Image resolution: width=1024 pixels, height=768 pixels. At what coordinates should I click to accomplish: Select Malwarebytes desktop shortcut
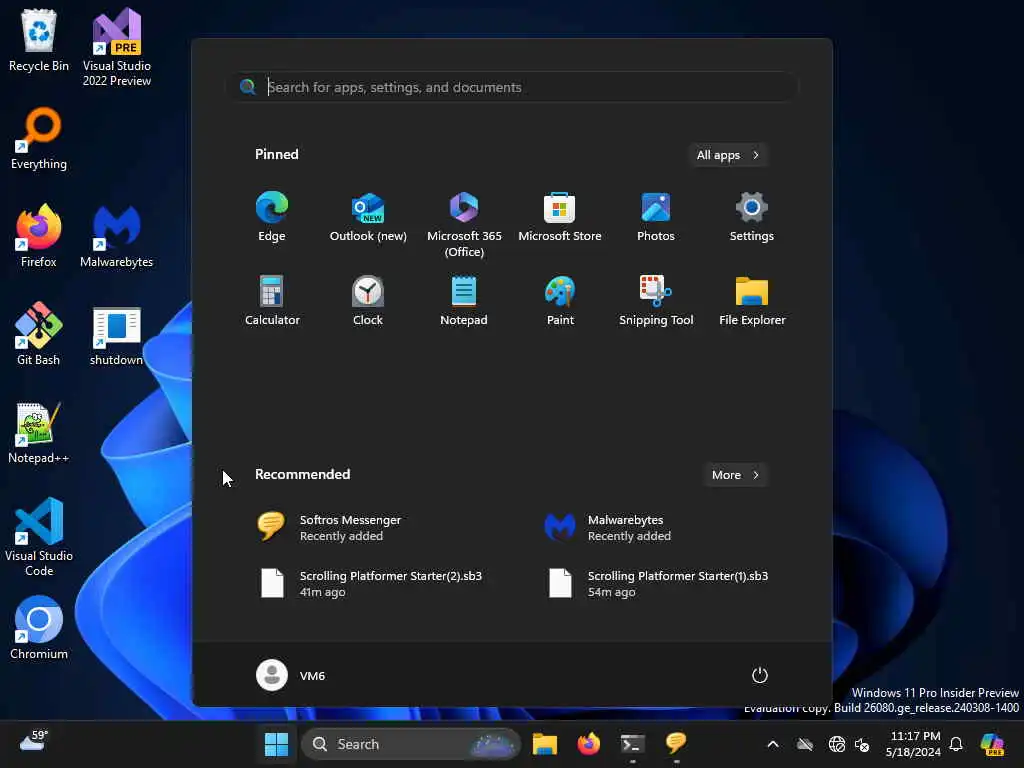click(x=117, y=236)
